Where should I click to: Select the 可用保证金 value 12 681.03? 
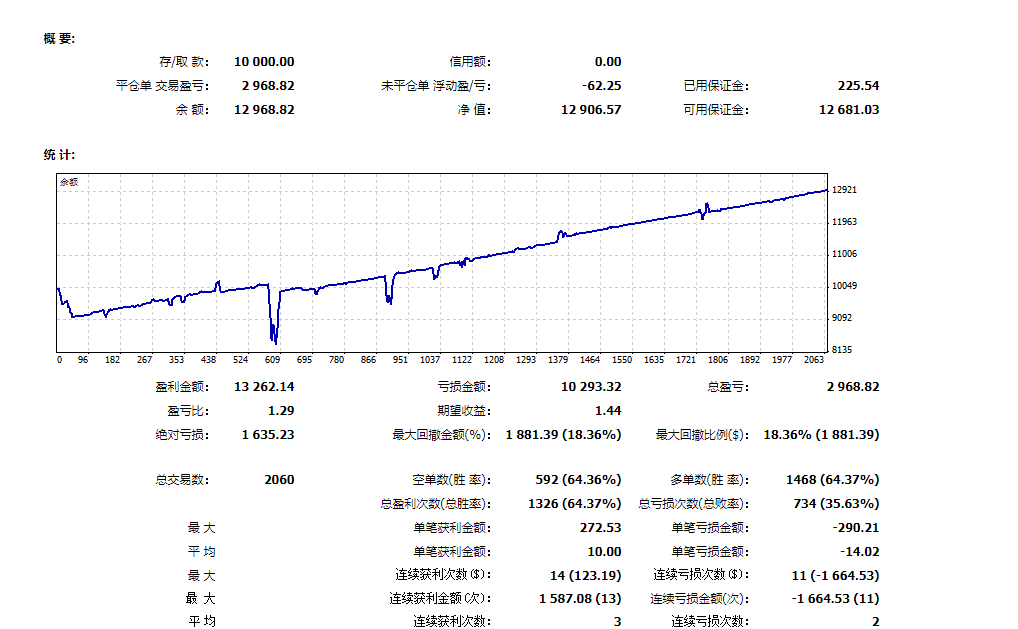(x=849, y=110)
